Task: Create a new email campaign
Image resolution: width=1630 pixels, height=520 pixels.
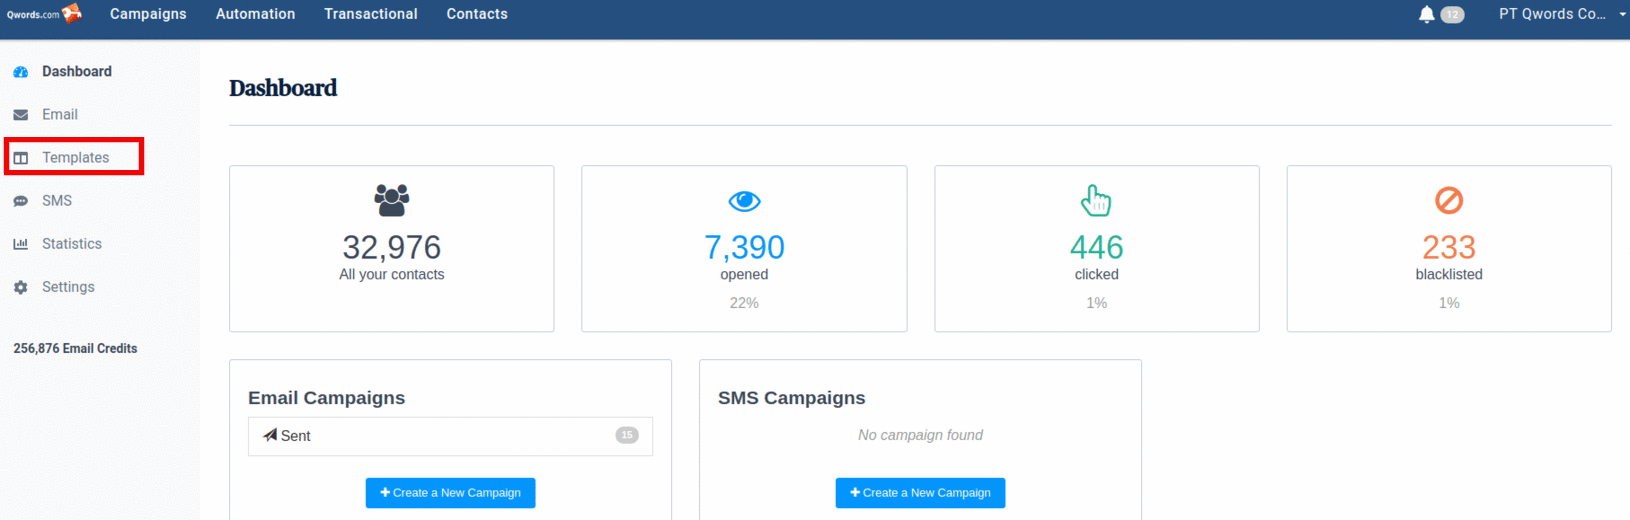Action: 450,493
